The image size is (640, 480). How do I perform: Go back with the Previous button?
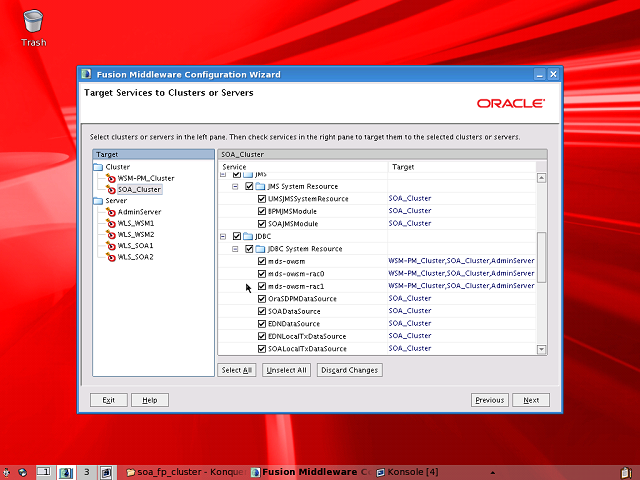490,400
